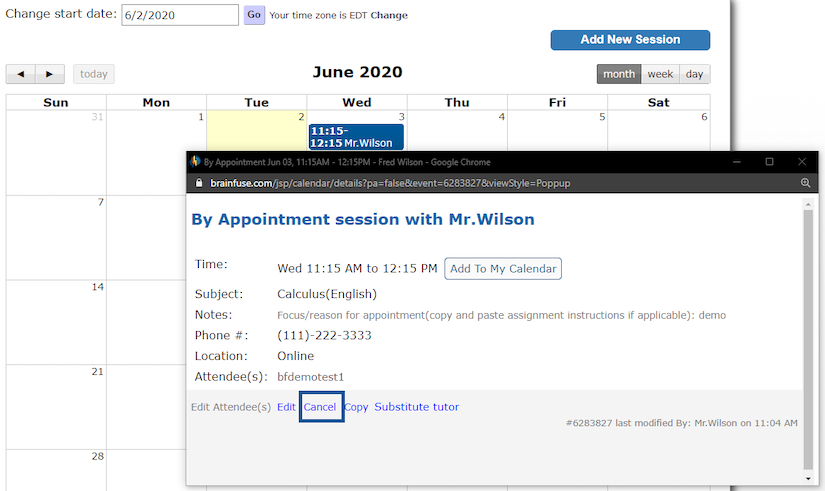
Task: Cancel the appointment with Mr.Wilson
Action: [x=320, y=407]
